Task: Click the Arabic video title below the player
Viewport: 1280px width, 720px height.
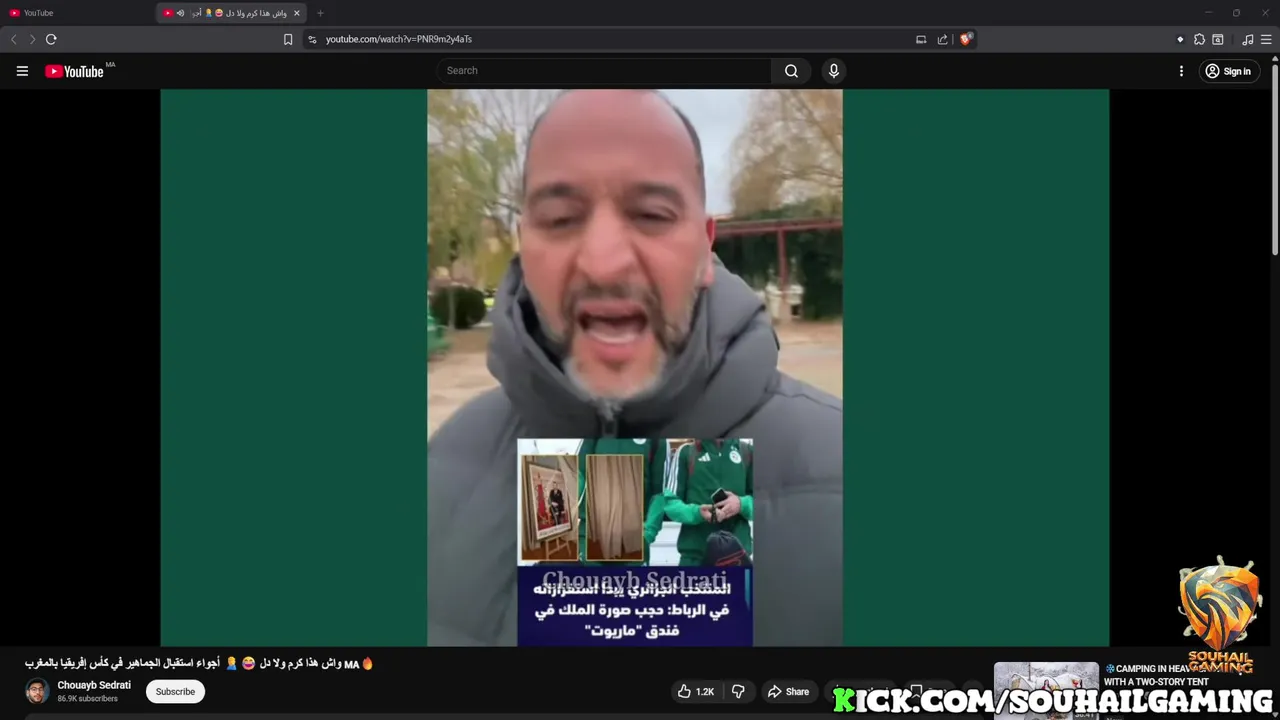Action: 199,663
